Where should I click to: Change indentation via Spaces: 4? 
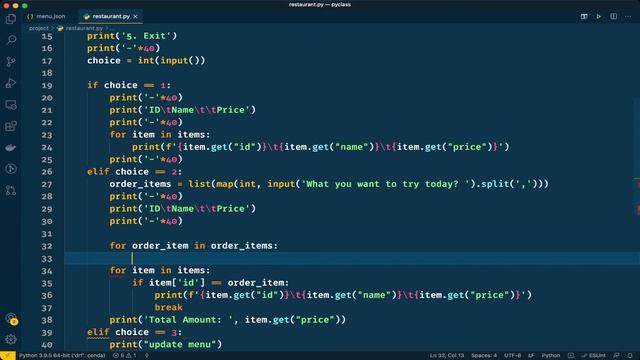pyautogui.click(x=484, y=356)
